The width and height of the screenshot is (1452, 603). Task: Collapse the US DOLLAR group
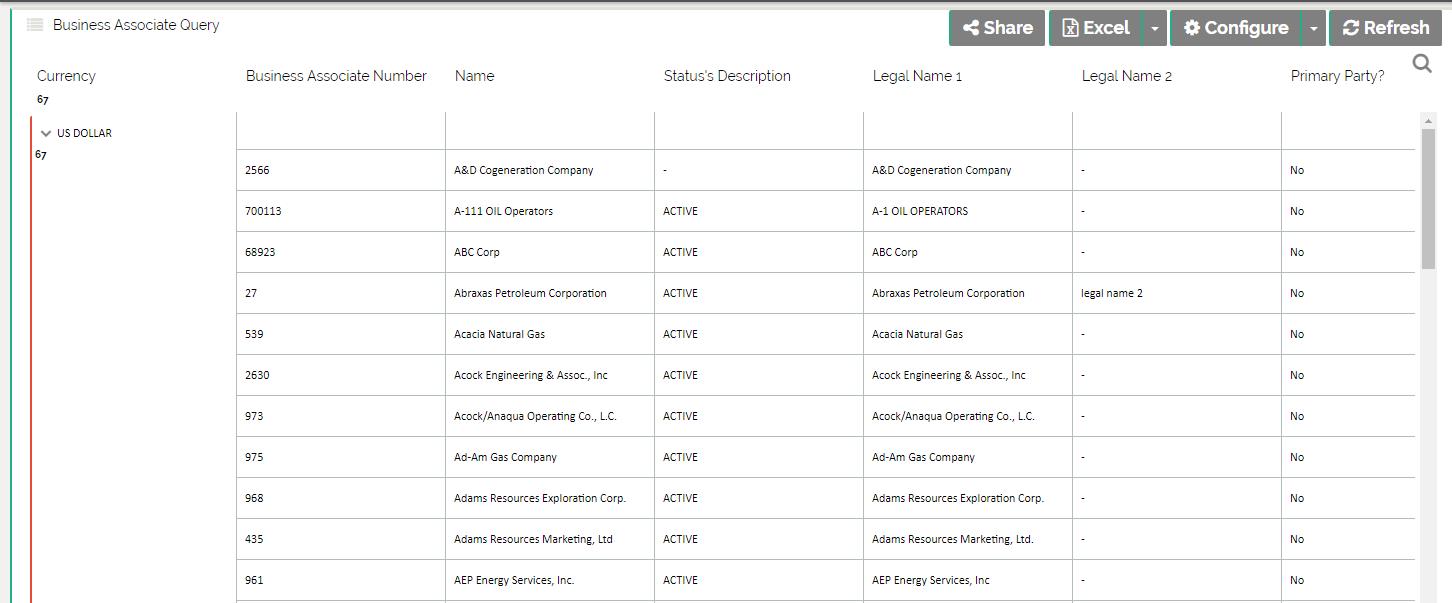pos(46,133)
